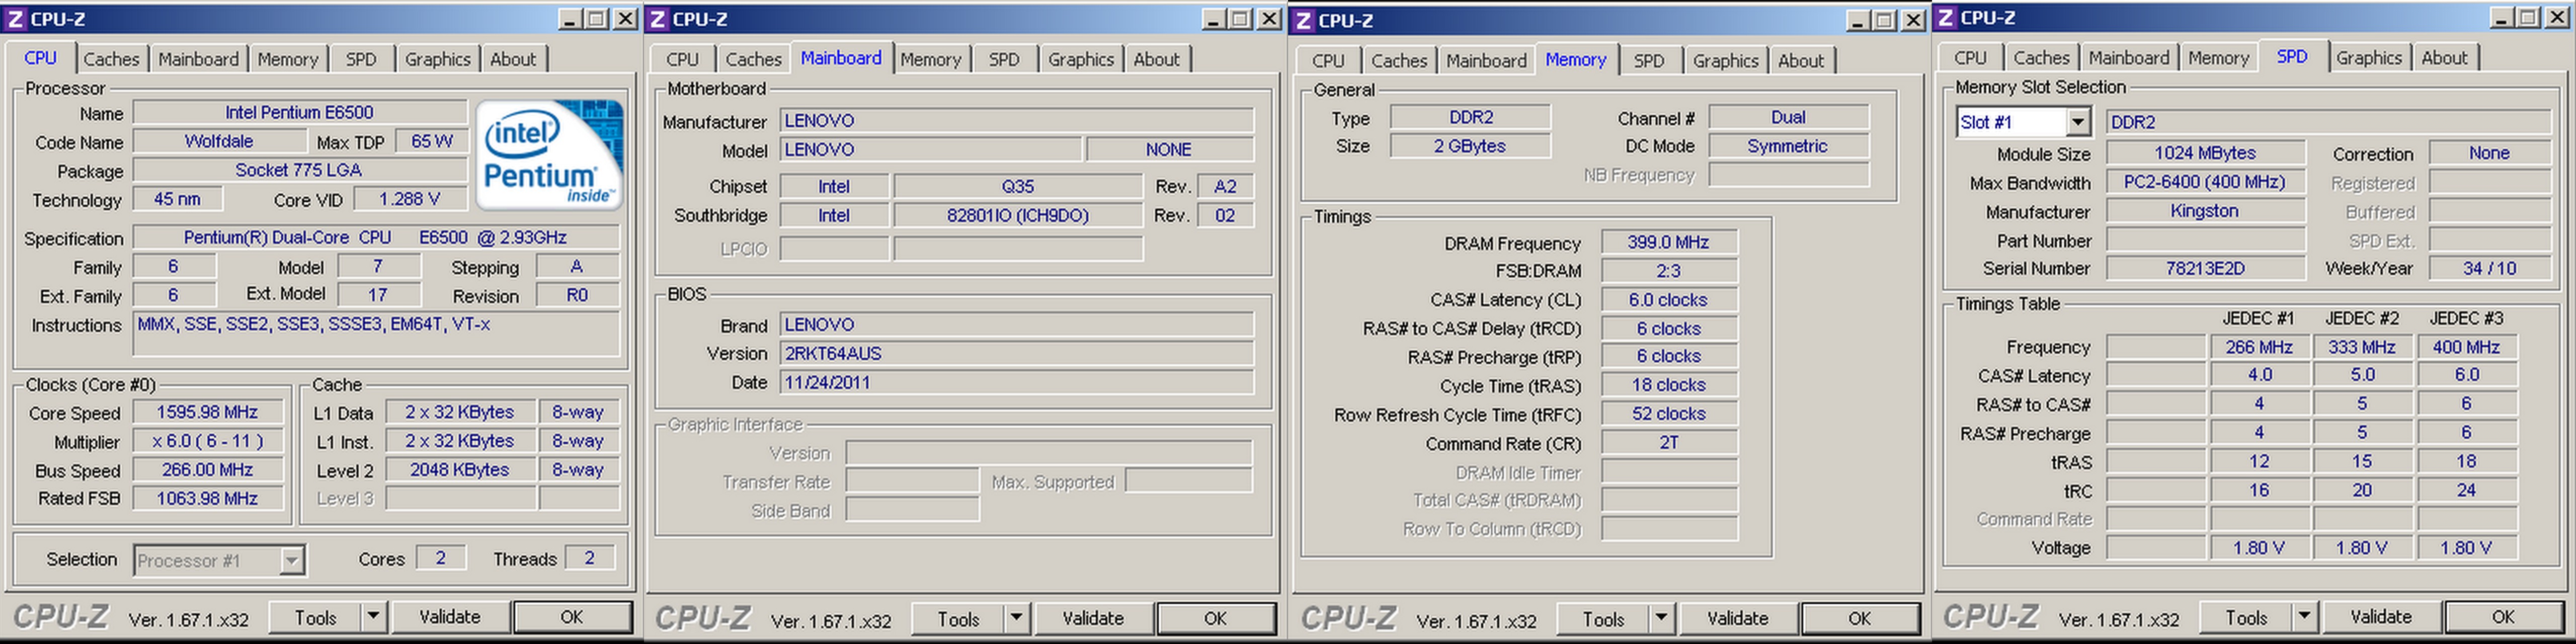Screen dimensions: 2576x644
Task: Click OK in the Memory window
Action: click(1859, 618)
